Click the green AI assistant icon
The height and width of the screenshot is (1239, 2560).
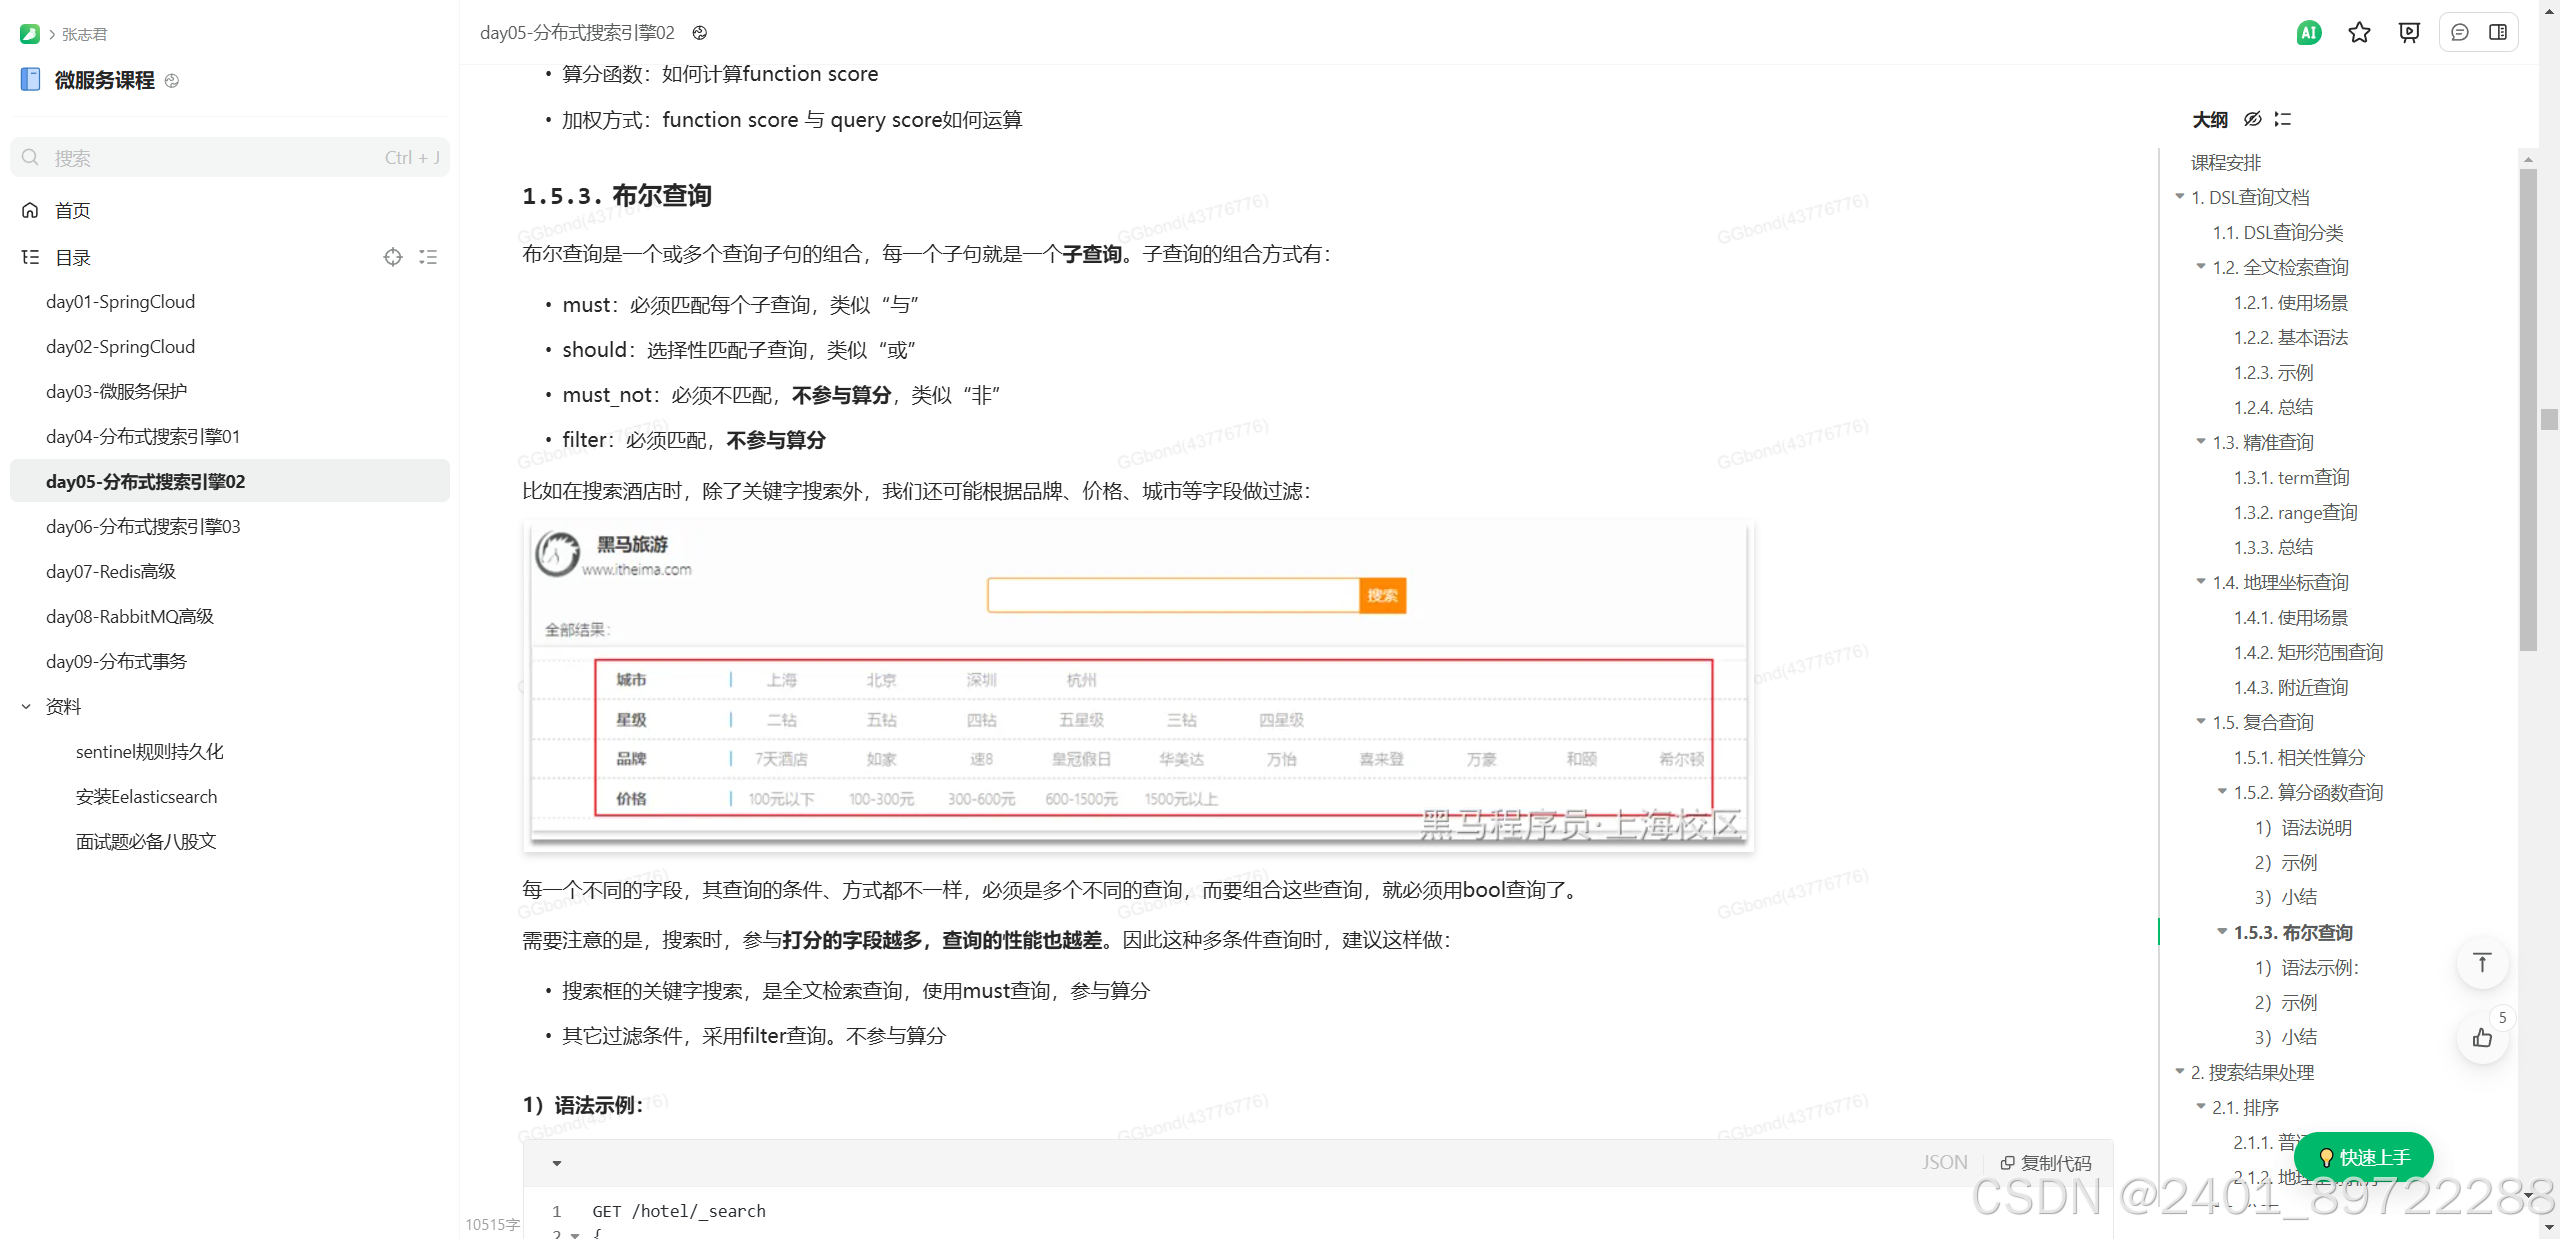[2308, 33]
